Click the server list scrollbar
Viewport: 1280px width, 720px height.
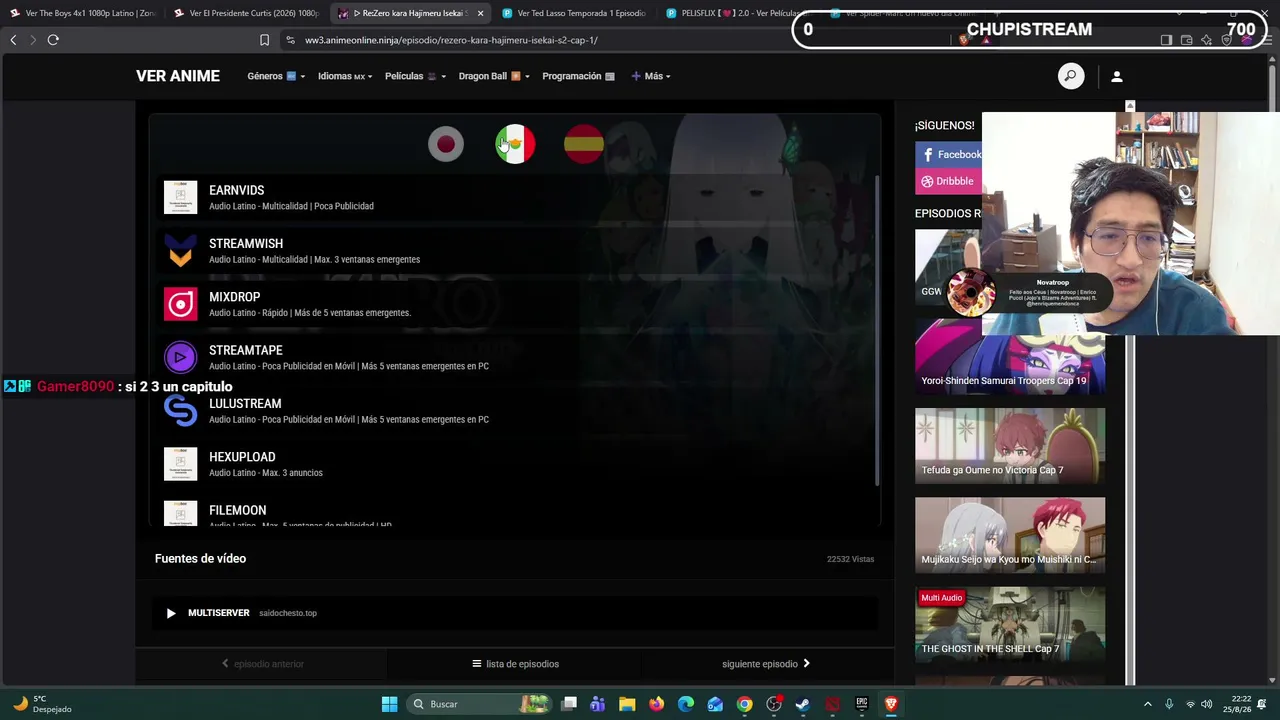click(876, 330)
